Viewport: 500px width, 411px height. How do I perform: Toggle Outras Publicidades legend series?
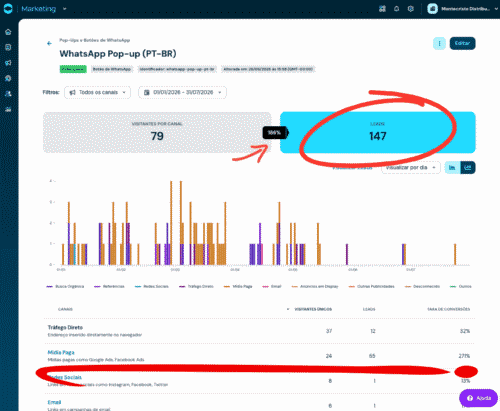click(x=372, y=286)
